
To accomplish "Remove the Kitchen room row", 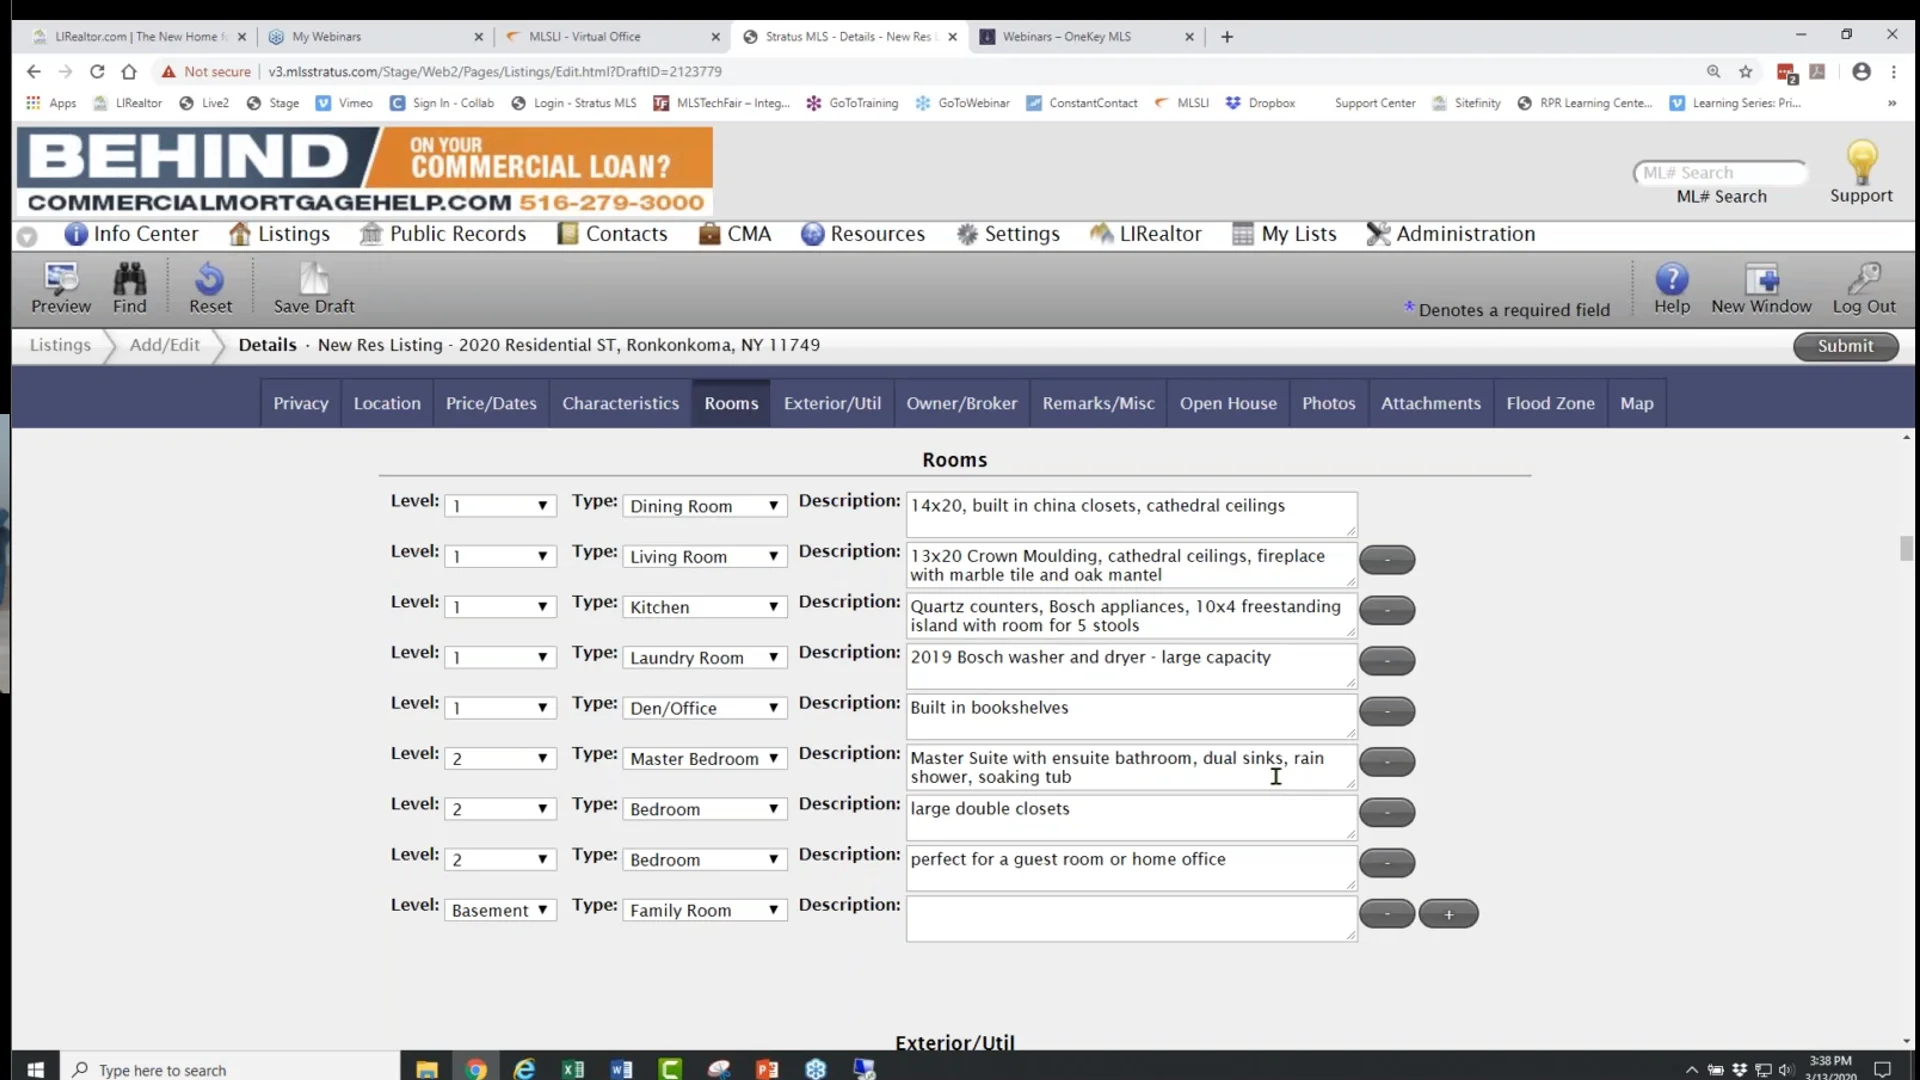I will [x=1387, y=610].
